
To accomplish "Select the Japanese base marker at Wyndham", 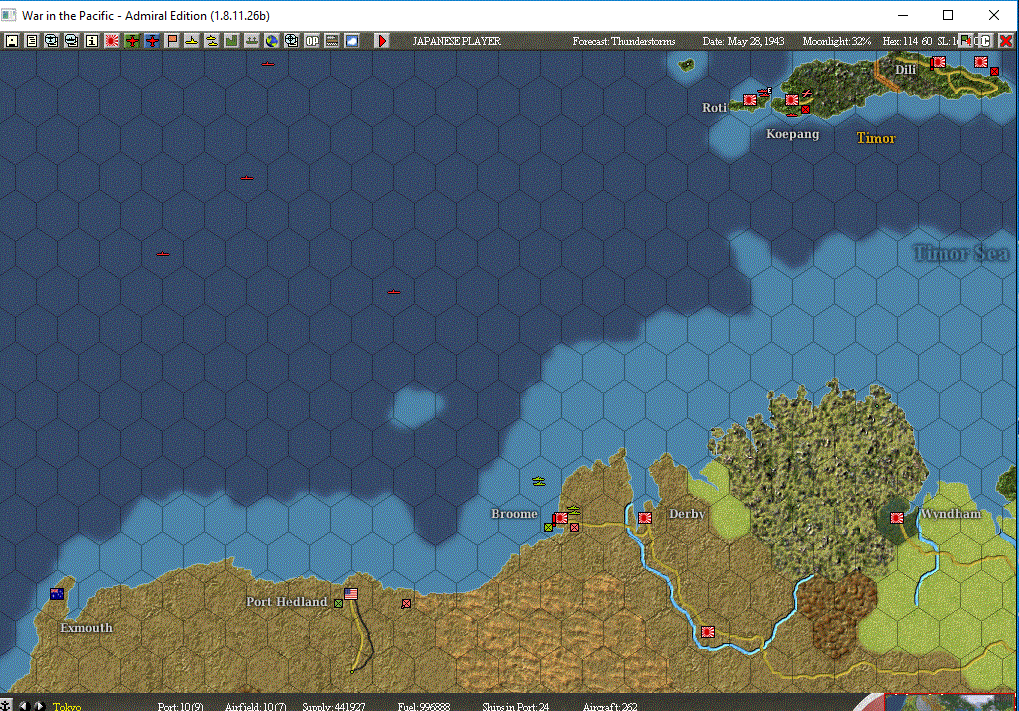I will [x=897, y=518].
